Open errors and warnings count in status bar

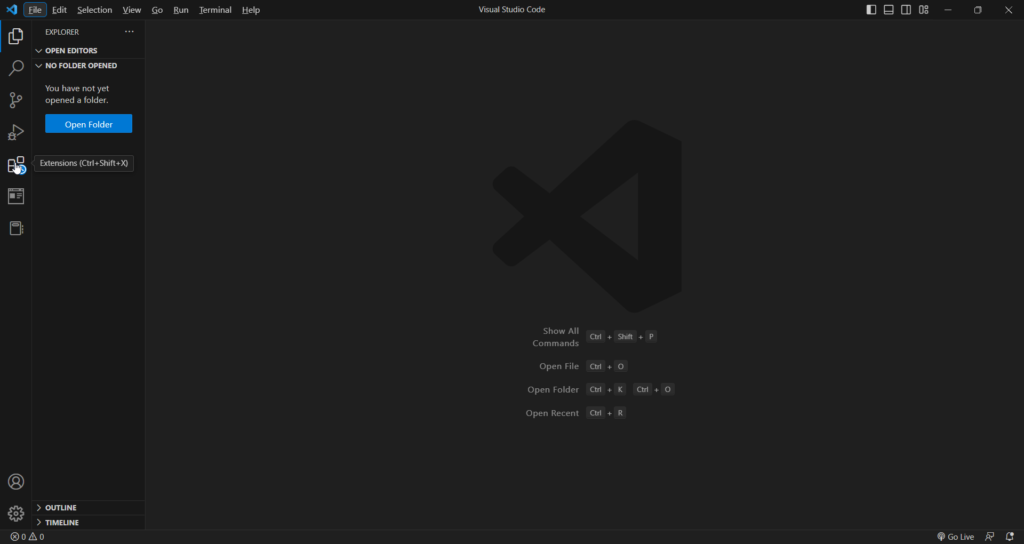click(27, 537)
